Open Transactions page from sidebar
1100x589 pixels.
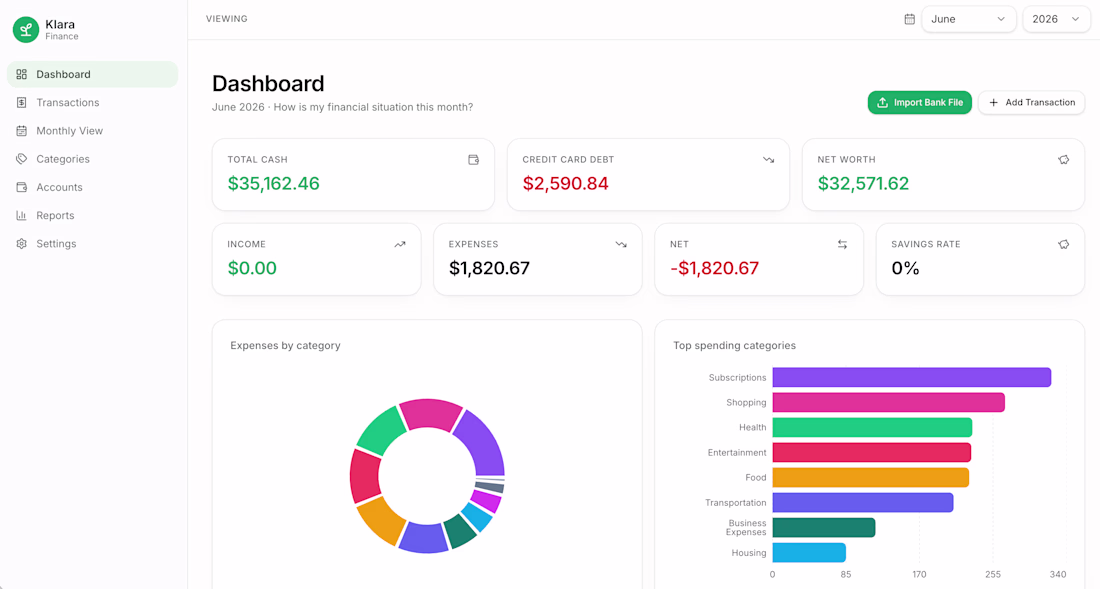point(93,102)
